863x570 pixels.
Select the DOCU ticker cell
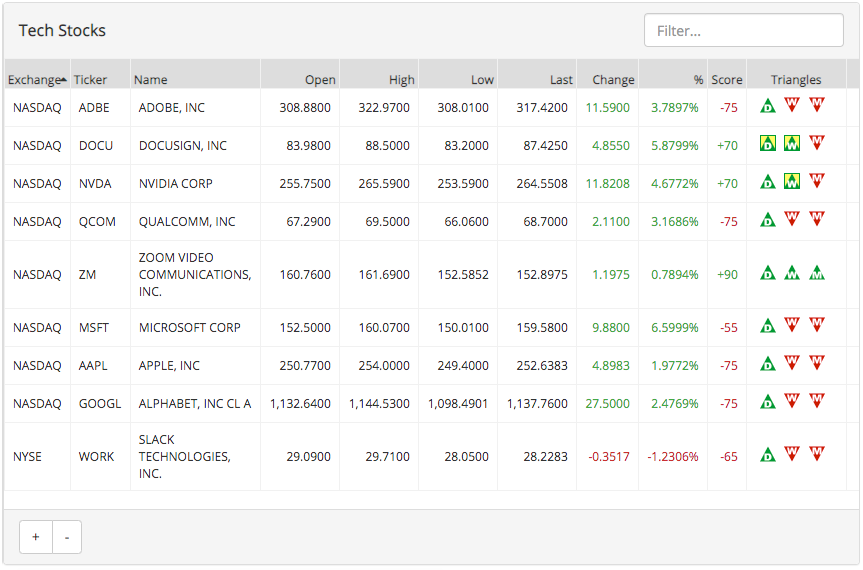coord(100,146)
